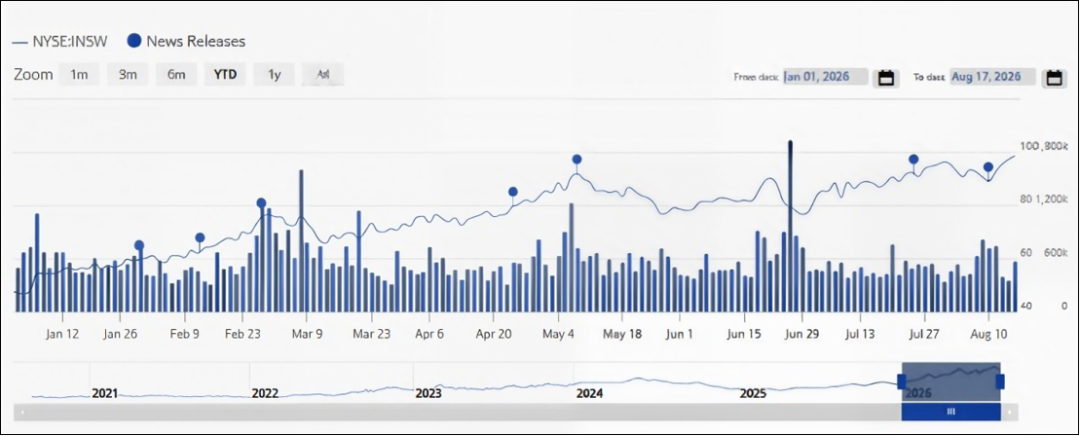Viewport: 1080px width, 436px height.
Task: Open the news release marker near Feb 23
Action: (261, 203)
